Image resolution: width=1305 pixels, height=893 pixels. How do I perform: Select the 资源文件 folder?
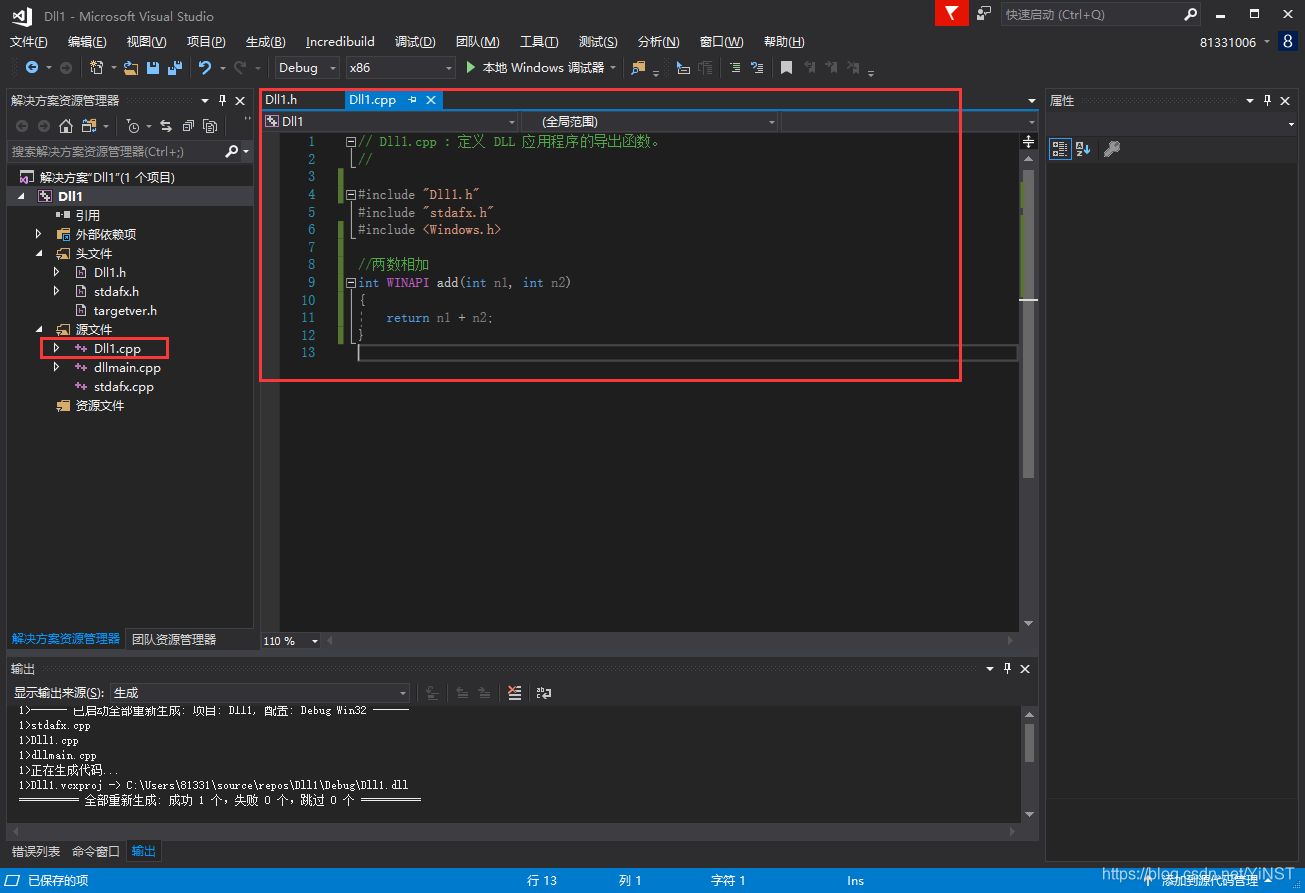coord(100,405)
